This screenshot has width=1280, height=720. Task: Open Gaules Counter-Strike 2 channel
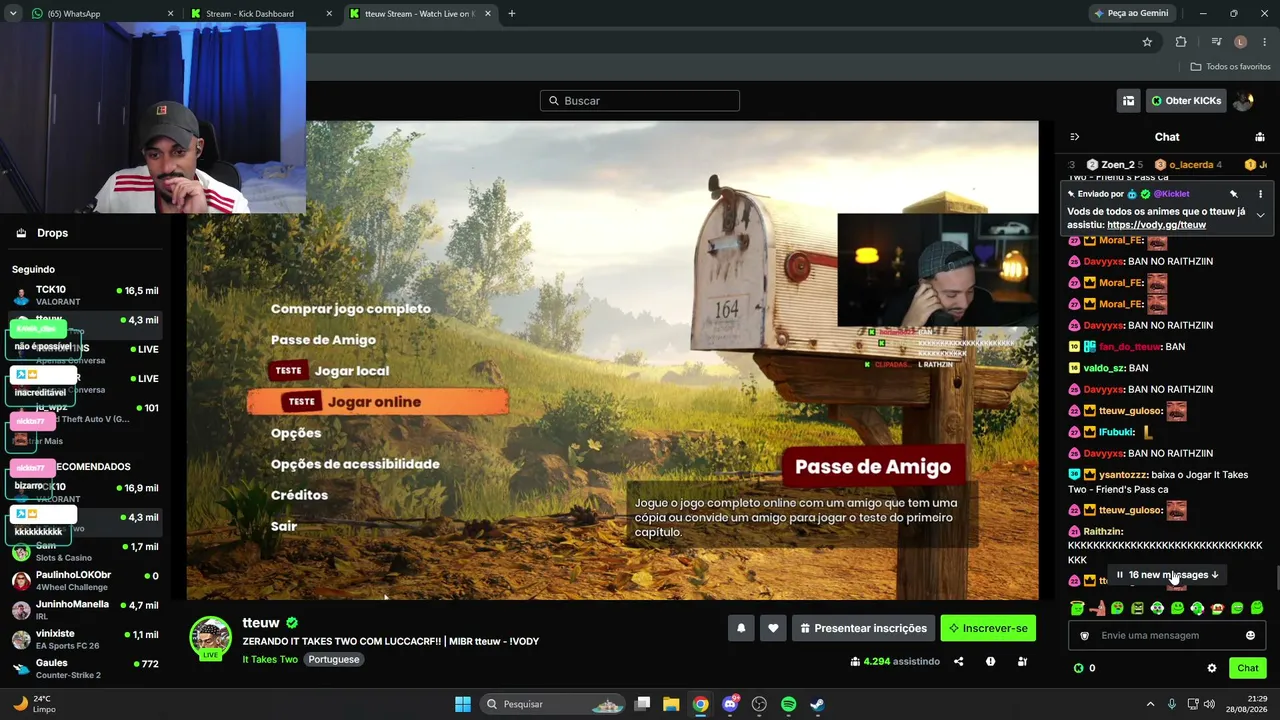[85, 668]
